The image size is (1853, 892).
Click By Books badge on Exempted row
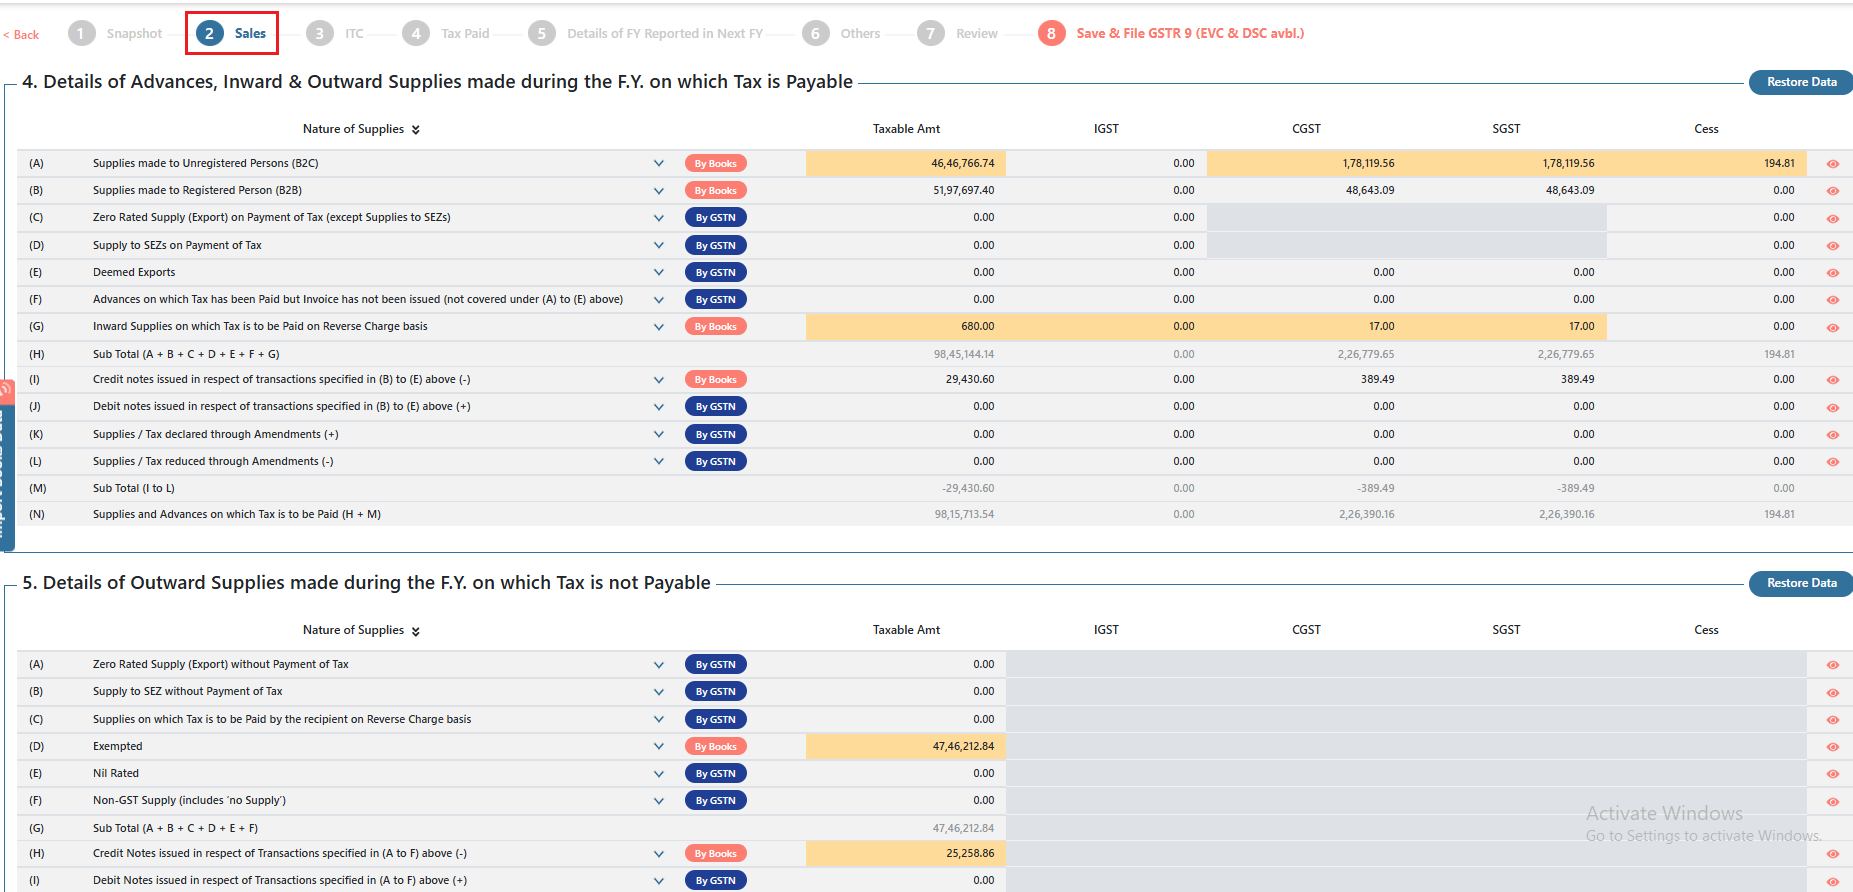715,747
